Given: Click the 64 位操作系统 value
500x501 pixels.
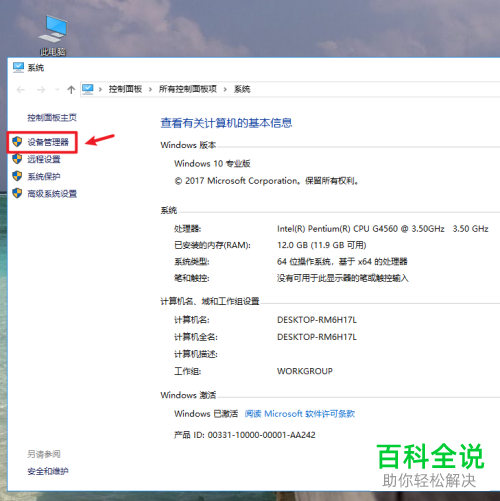Looking at the screenshot, I should pos(342,262).
